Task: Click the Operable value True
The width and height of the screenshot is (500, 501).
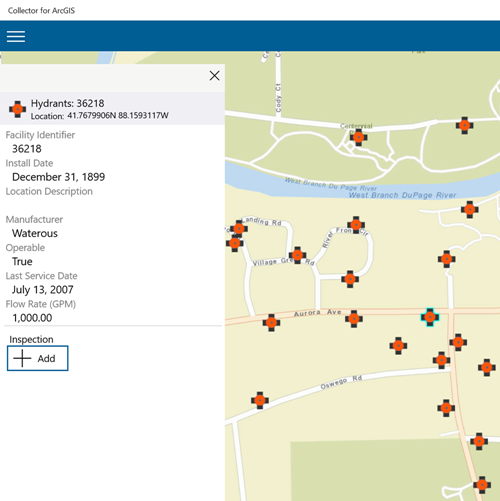Action: (x=22, y=261)
